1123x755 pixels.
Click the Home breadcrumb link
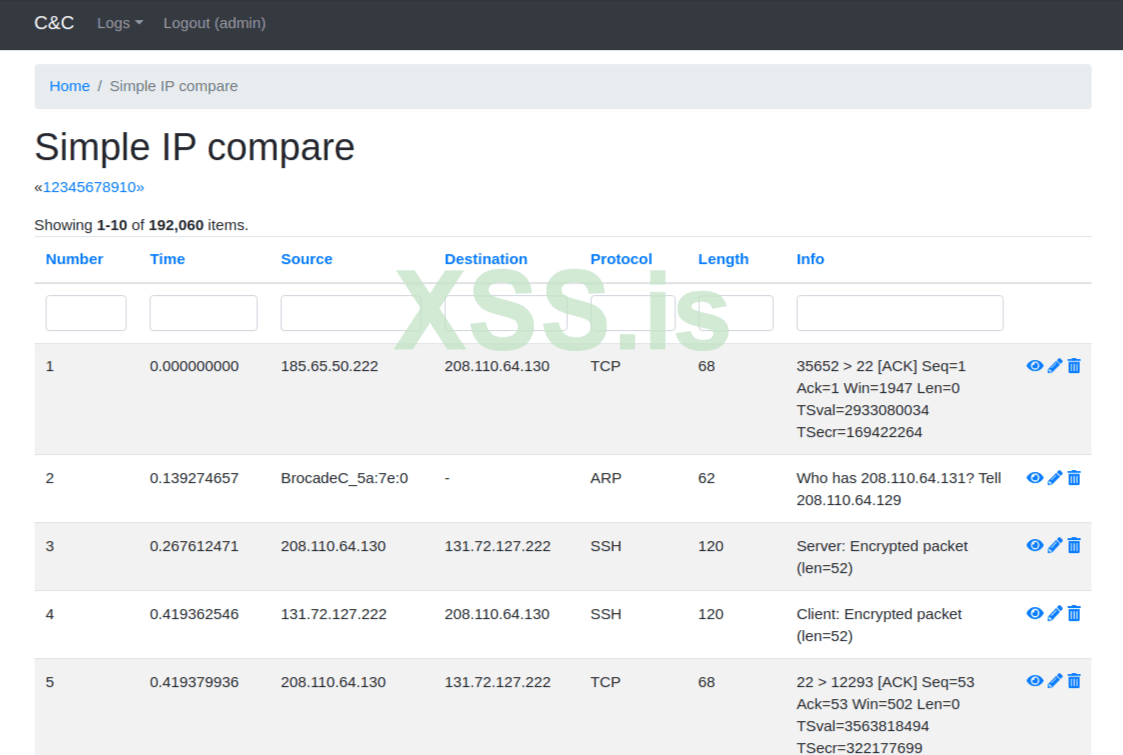coord(70,86)
